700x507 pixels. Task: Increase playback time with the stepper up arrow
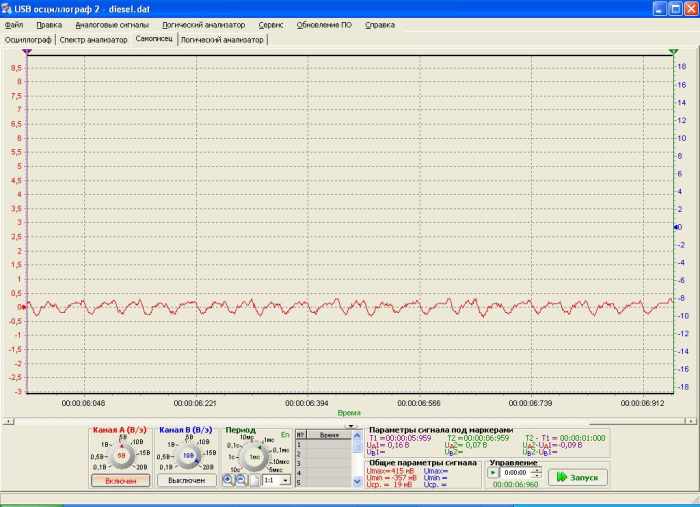pyautogui.click(x=538, y=470)
